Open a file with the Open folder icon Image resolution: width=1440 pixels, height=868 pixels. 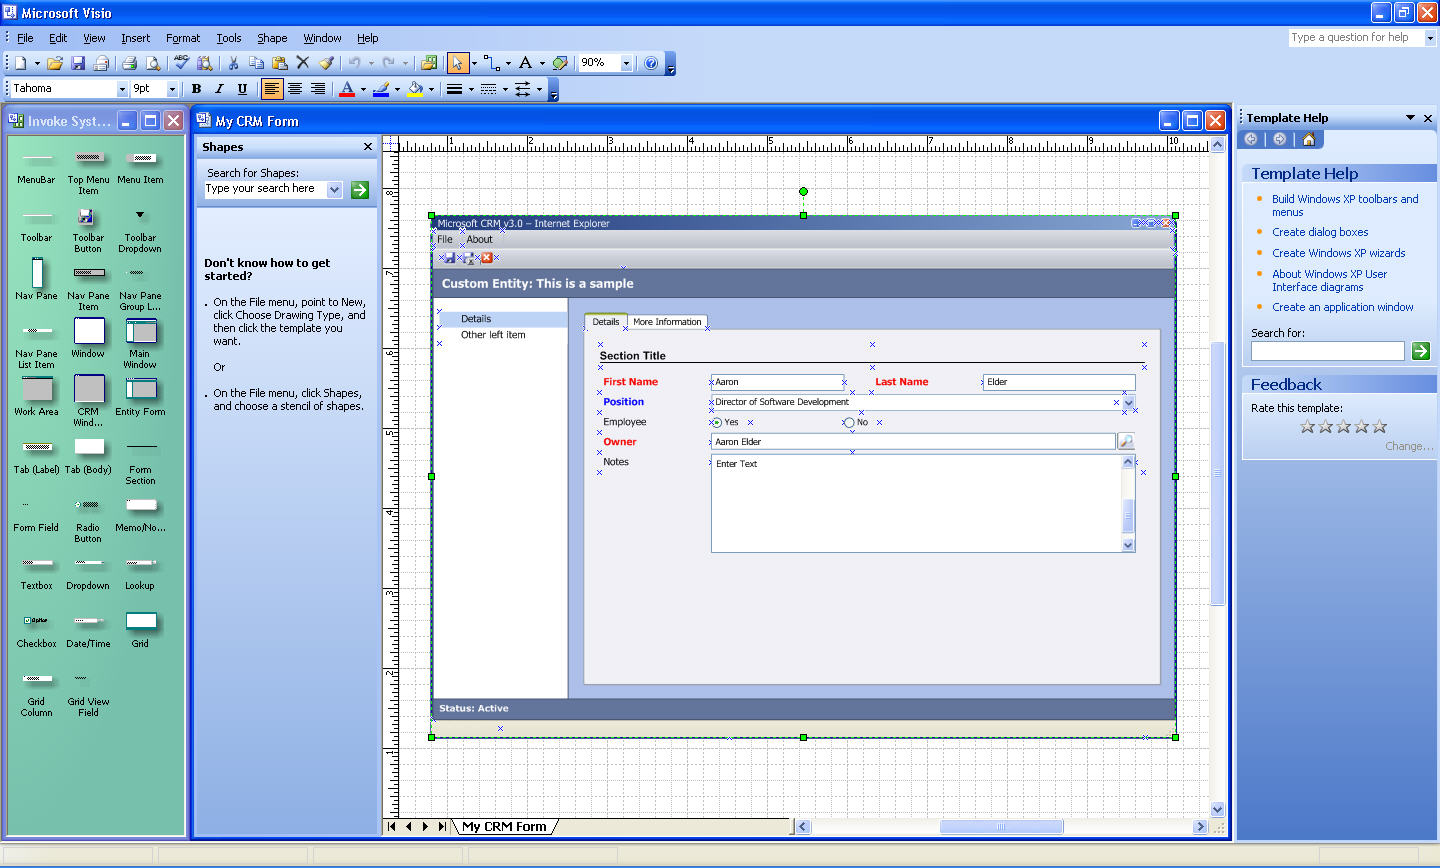[x=55, y=63]
